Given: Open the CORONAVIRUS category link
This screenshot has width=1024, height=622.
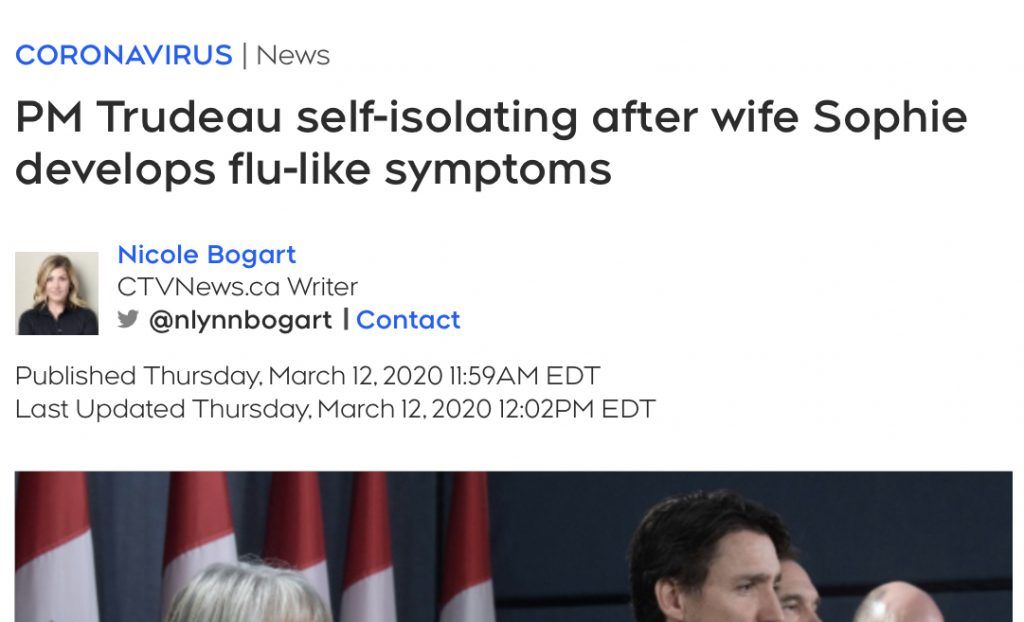Looking at the screenshot, I should pyautogui.click(x=123, y=55).
